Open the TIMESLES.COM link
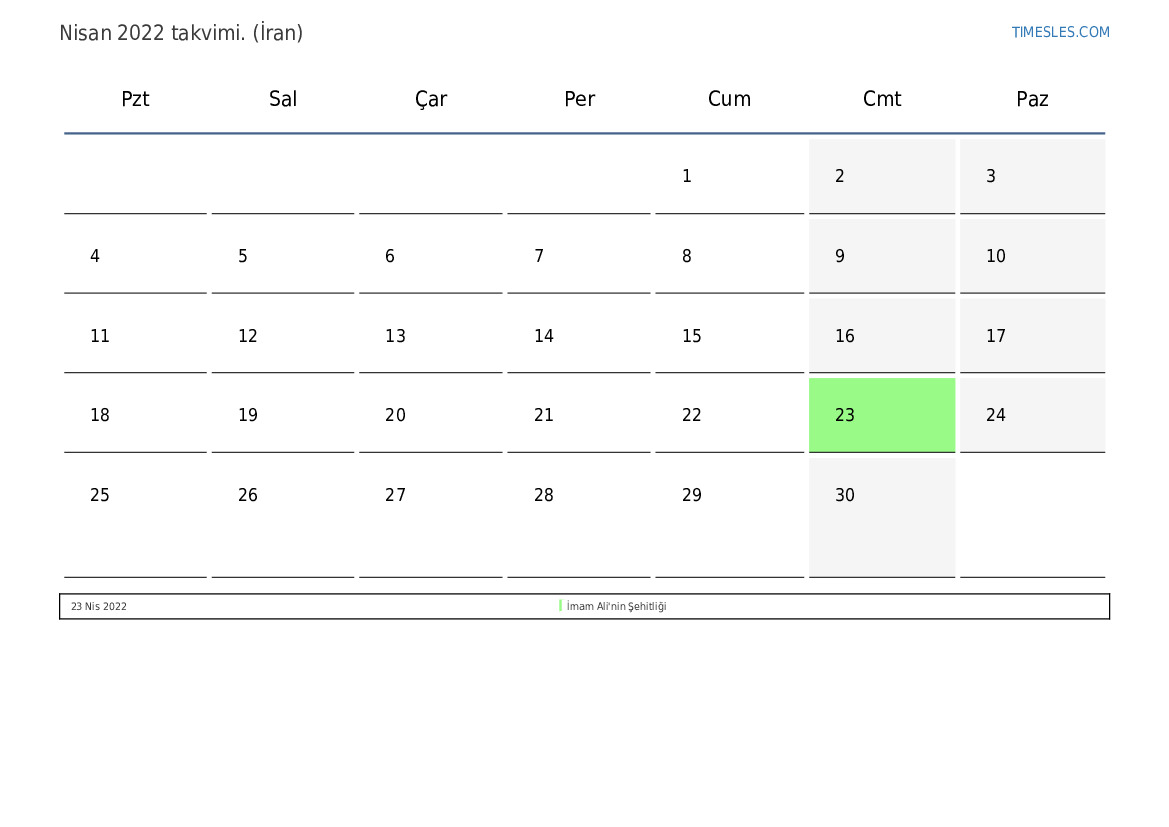 [1060, 32]
